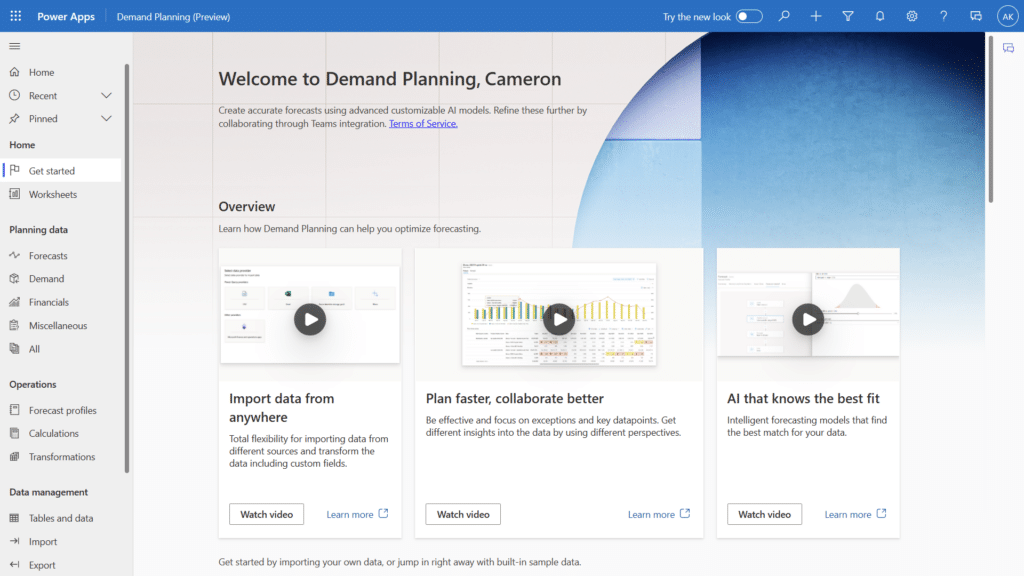Open Learn more link on Import data card
Screen dimensions: 1024x576
(x=357, y=514)
